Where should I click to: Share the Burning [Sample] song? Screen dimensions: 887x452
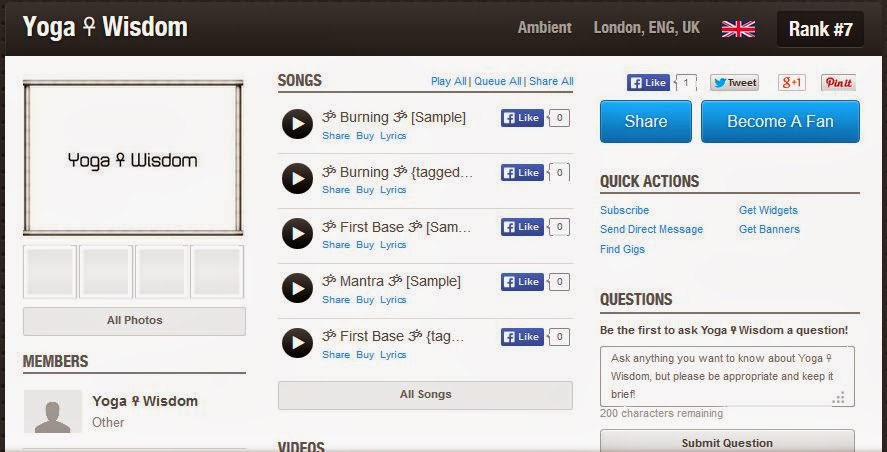tap(336, 136)
